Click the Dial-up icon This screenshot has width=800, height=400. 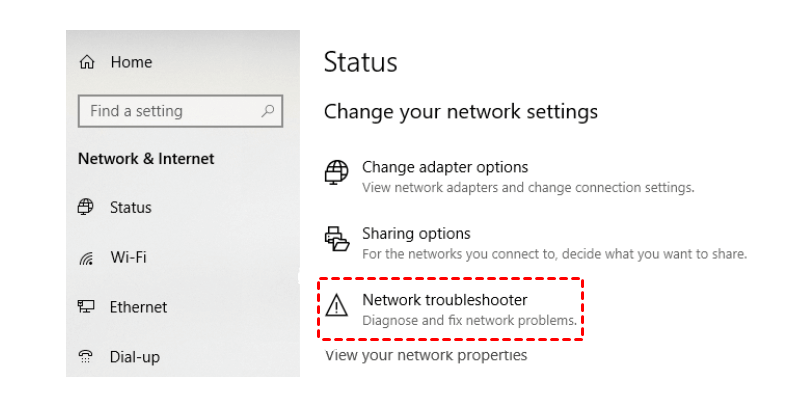pos(86,356)
